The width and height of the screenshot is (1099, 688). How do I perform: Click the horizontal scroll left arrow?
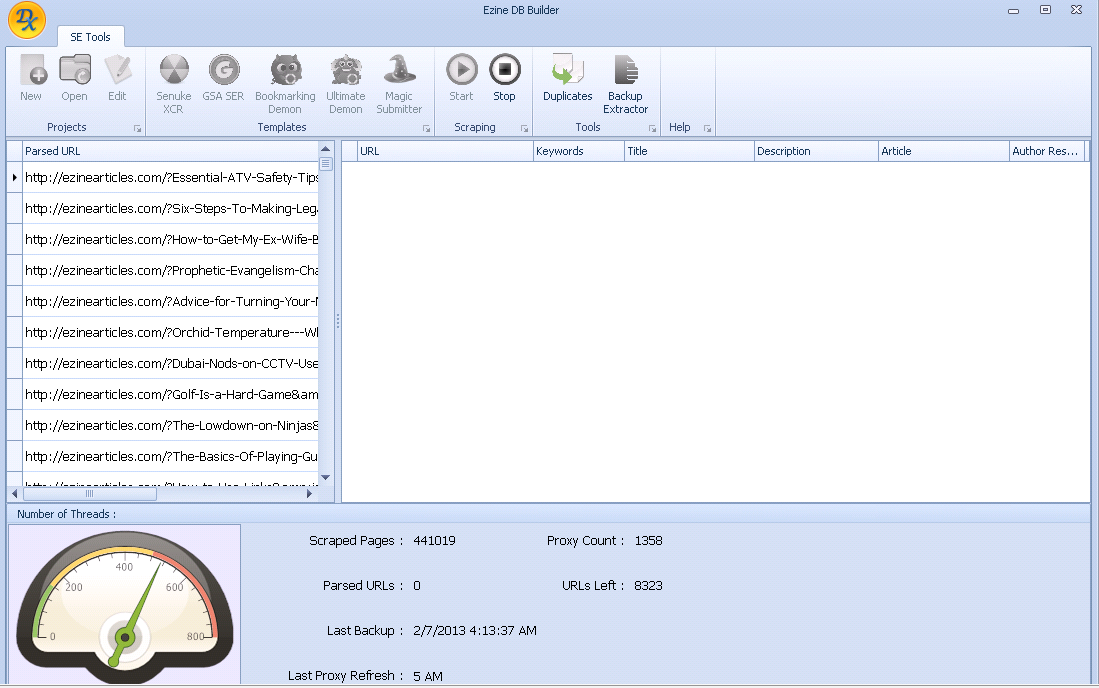click(x=15, y=494)
